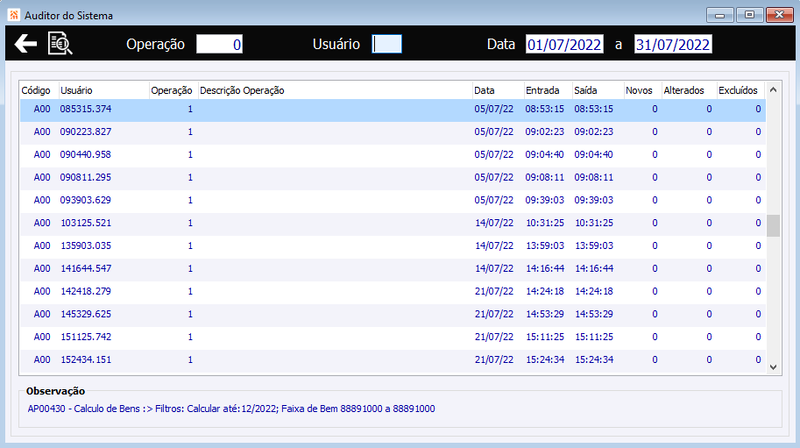The image size is (800, 448).
Task: Click entry time 09:39:03 in Entrada column
Action: coord(545,200)
